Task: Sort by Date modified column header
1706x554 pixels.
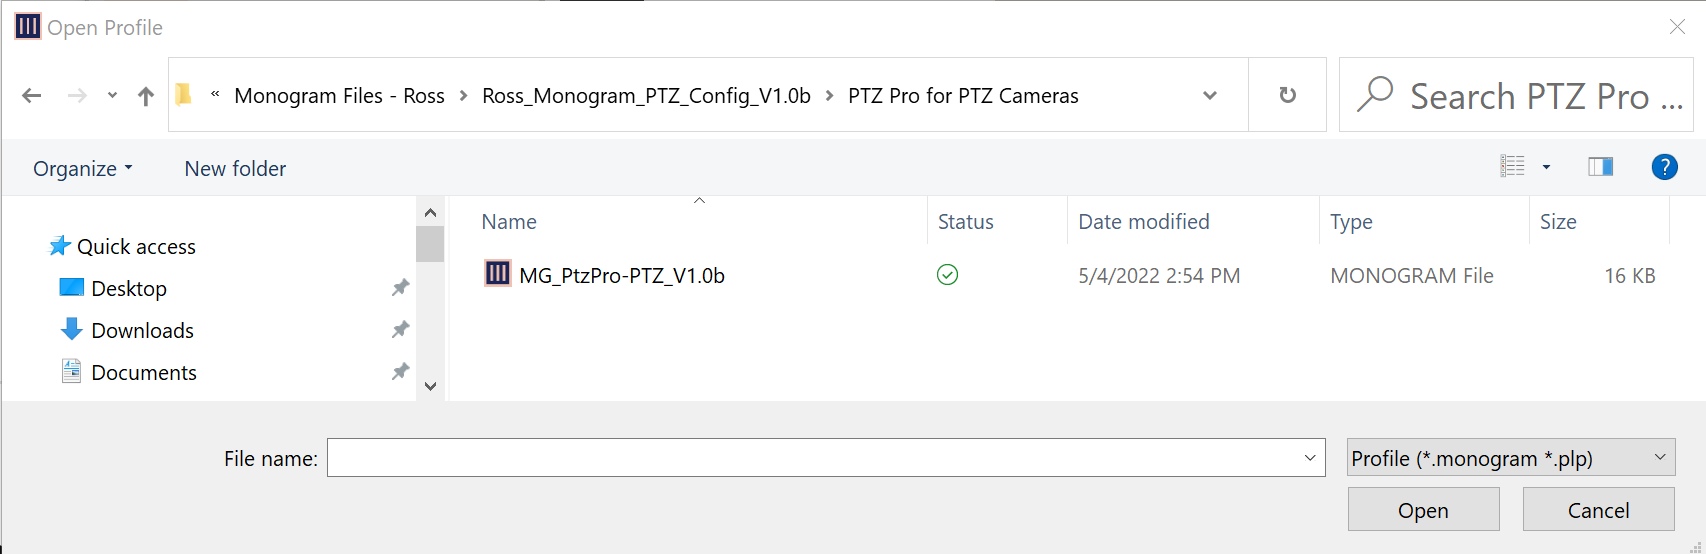Action: click(x=1143, y=222)
